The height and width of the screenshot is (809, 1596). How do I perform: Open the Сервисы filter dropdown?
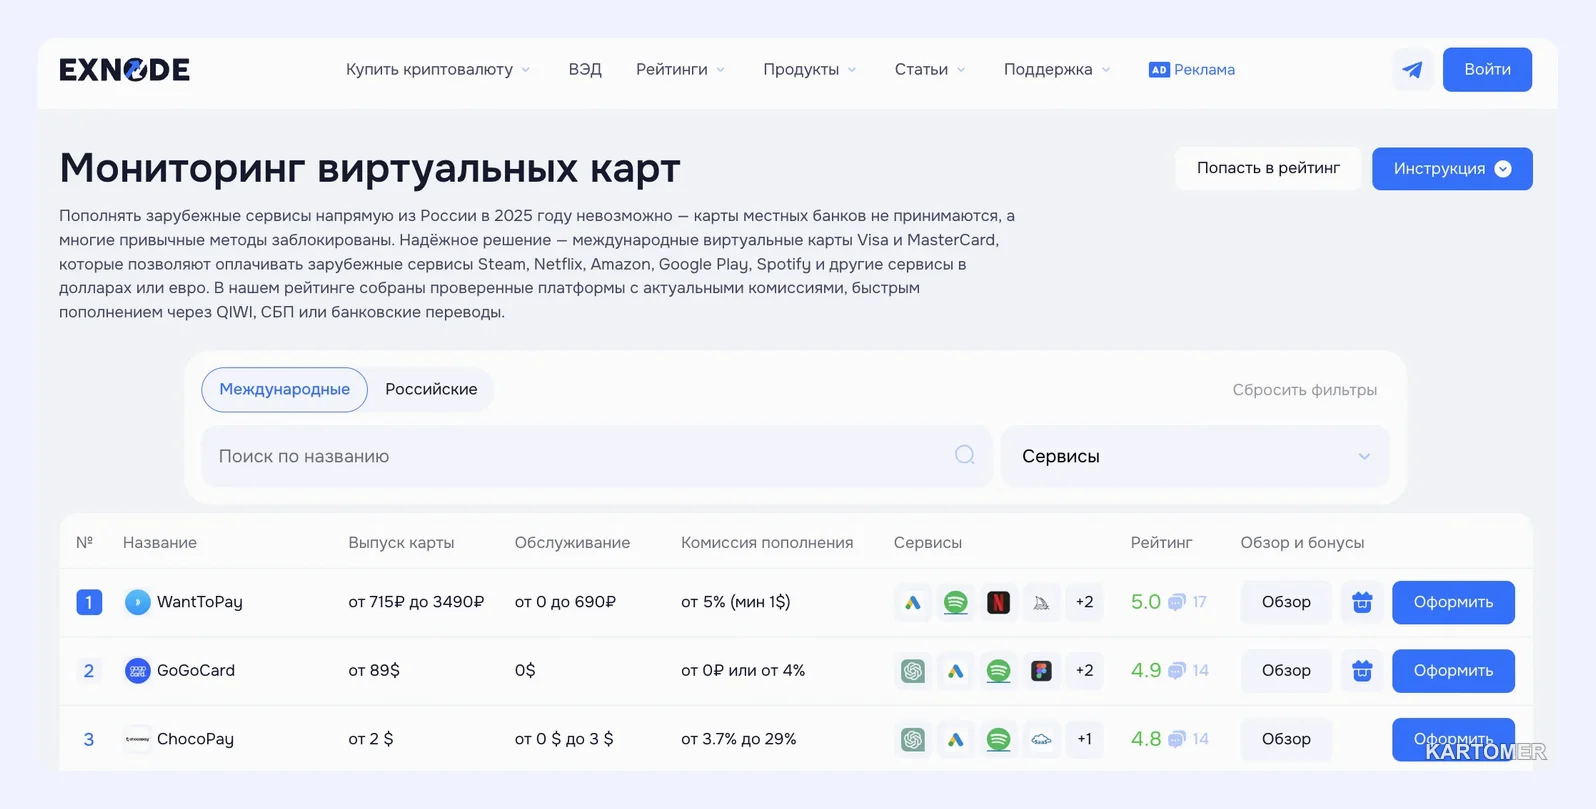[1195, 456]
